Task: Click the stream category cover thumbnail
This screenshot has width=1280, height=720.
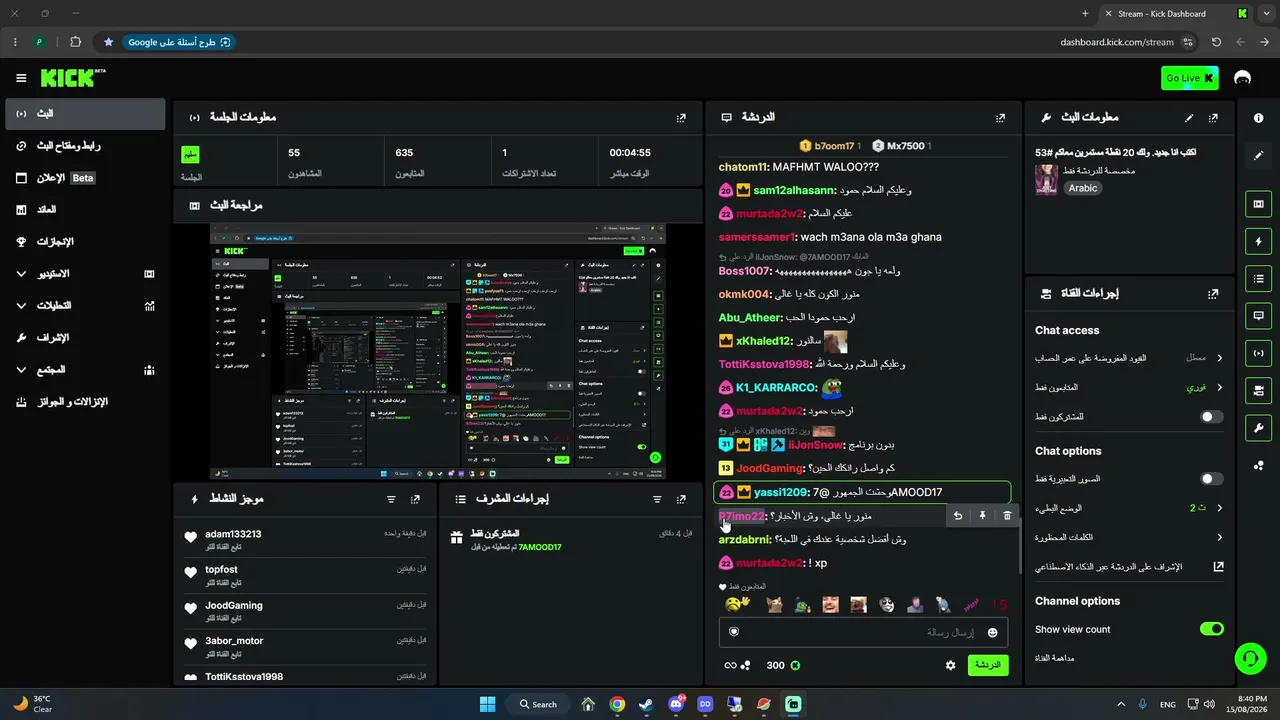Action: 1047,180
